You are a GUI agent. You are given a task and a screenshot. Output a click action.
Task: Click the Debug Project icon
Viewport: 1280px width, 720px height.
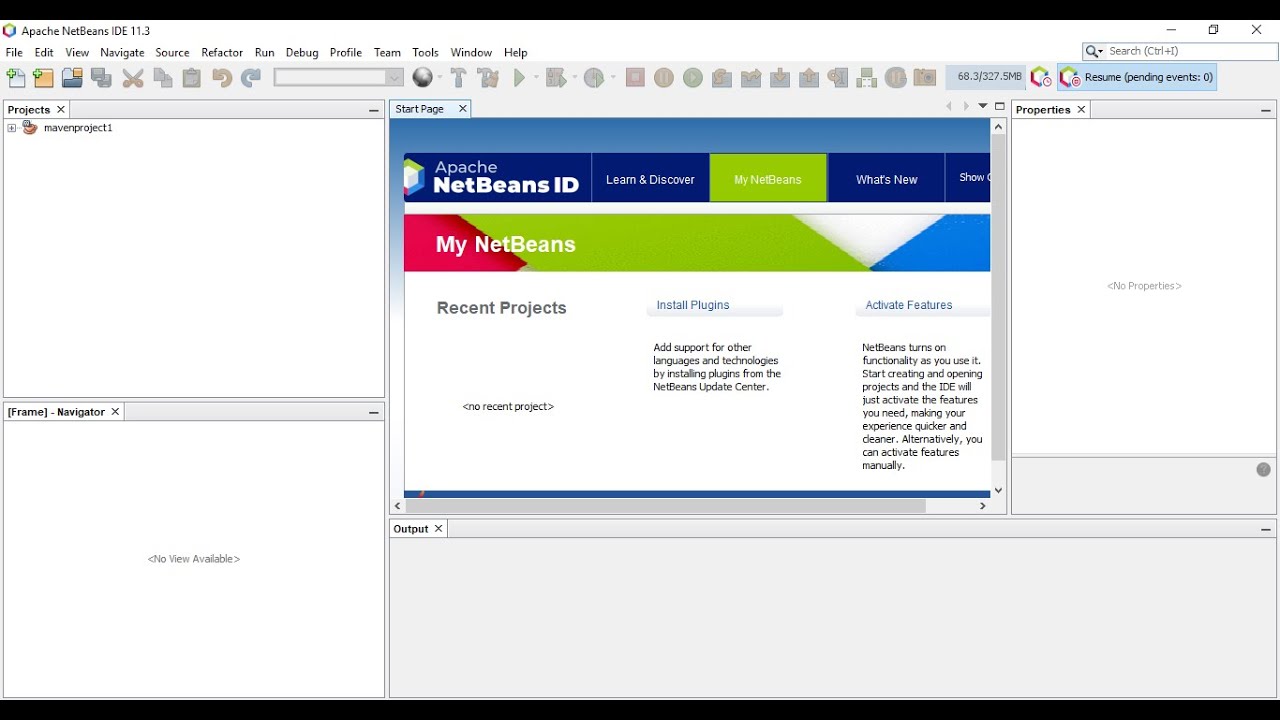pyautogui.click(x=555, y=78)
